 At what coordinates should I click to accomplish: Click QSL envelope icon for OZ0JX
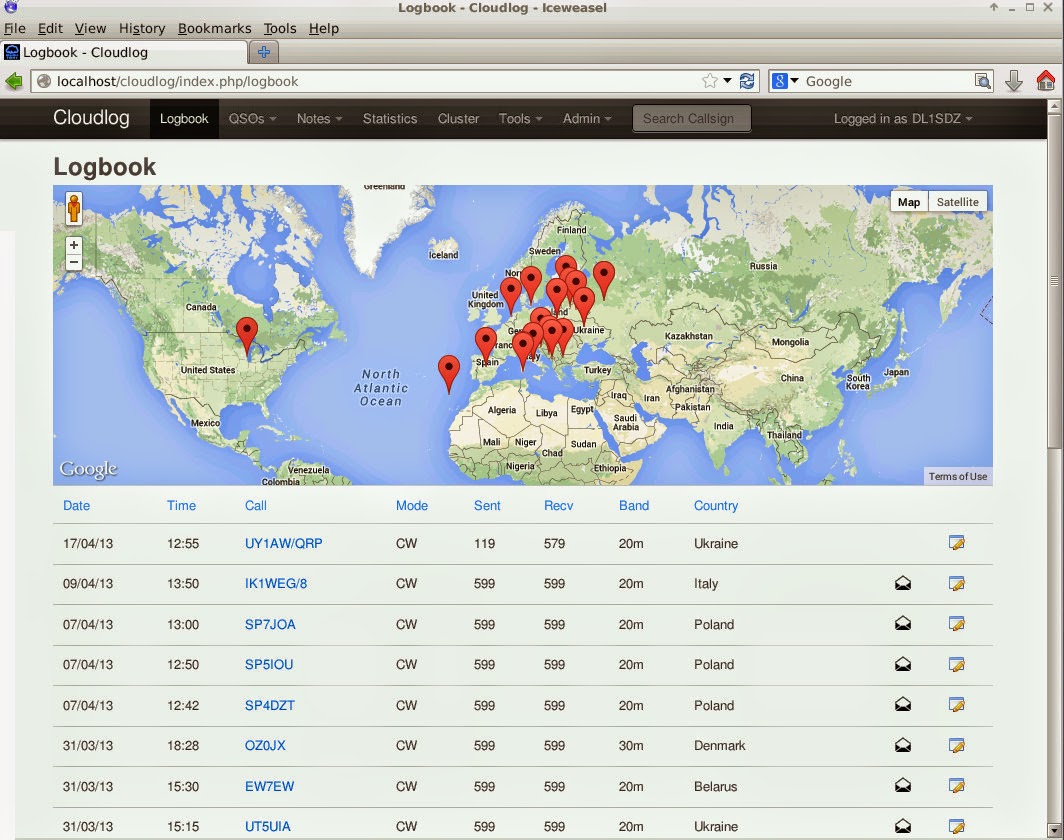(x=902, y=746)
